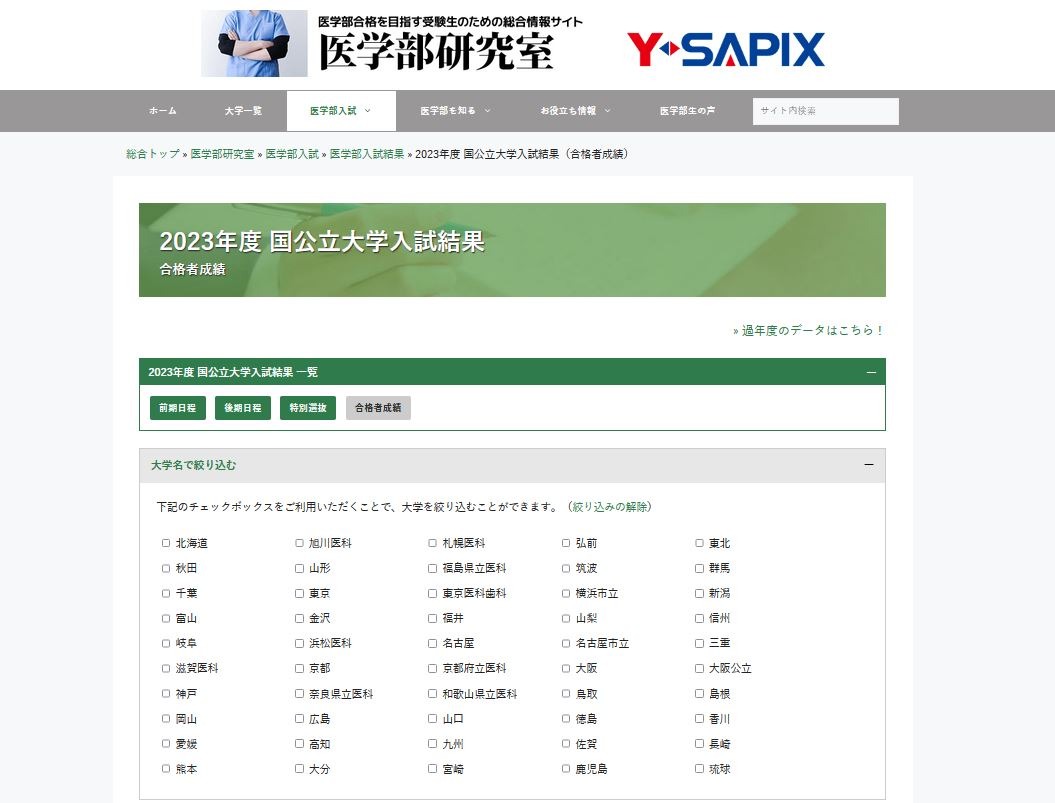Open the 大学一覧 menu item
The height and width of the screenshot is (803, 1055).
click(243, 111)
